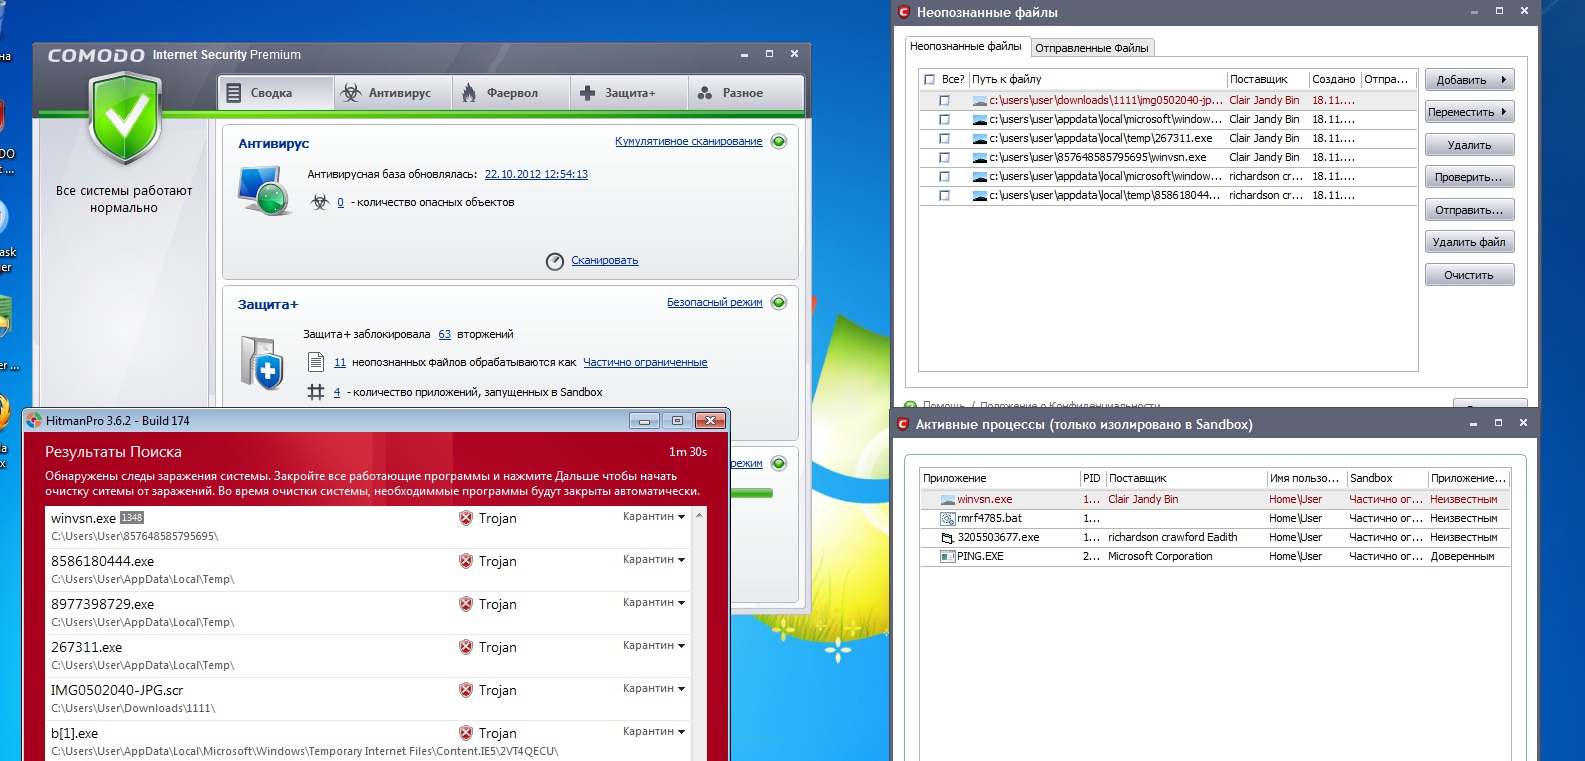Click the Поставщик column header in unrecognized files
This screenshot has height=761, width=1585.
pos(1267,79)
